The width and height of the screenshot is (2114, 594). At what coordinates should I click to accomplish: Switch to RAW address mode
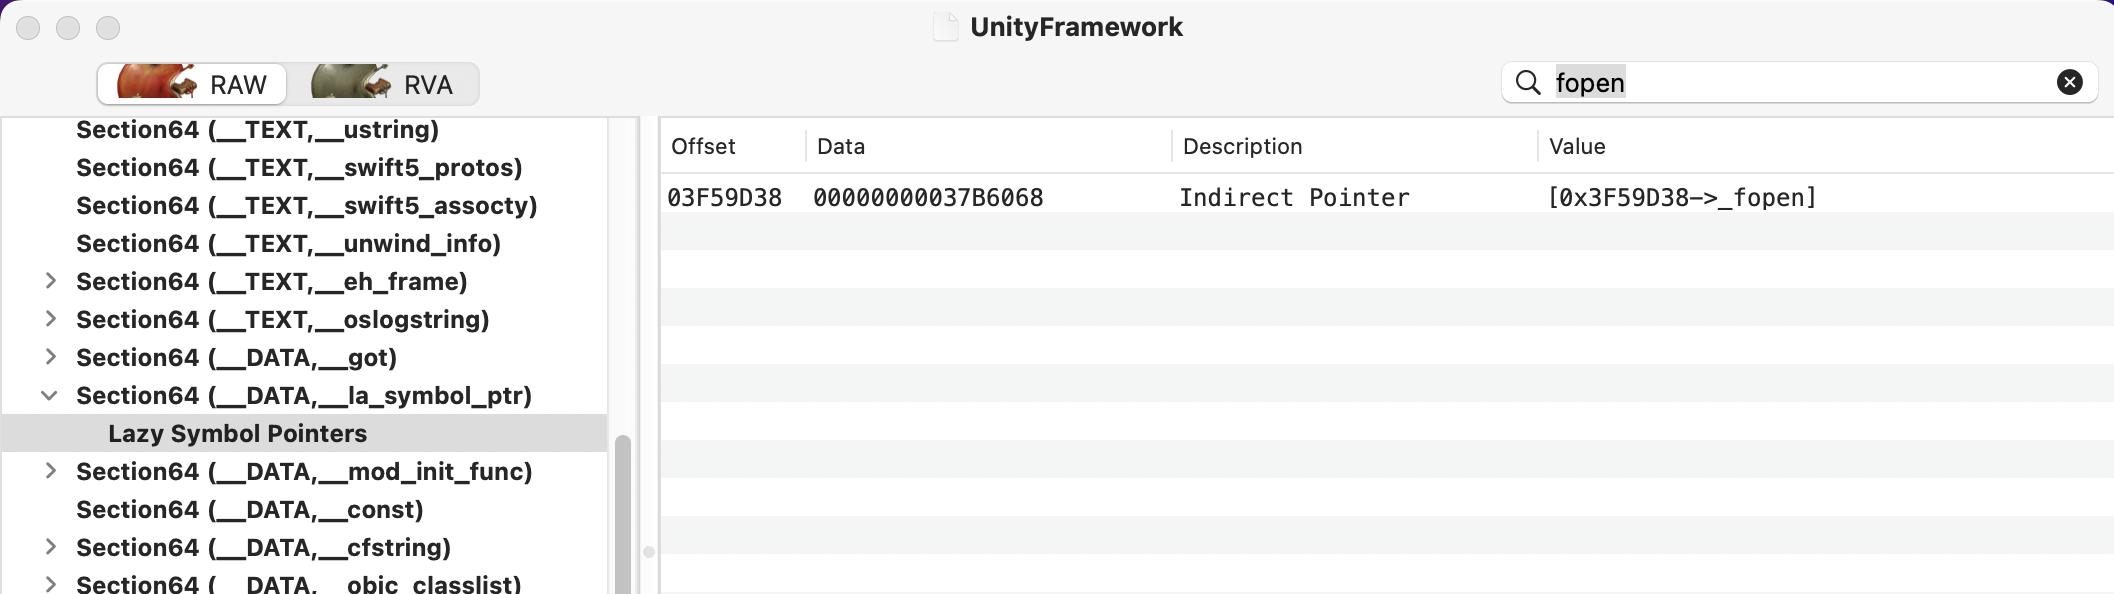coord(192,84)
